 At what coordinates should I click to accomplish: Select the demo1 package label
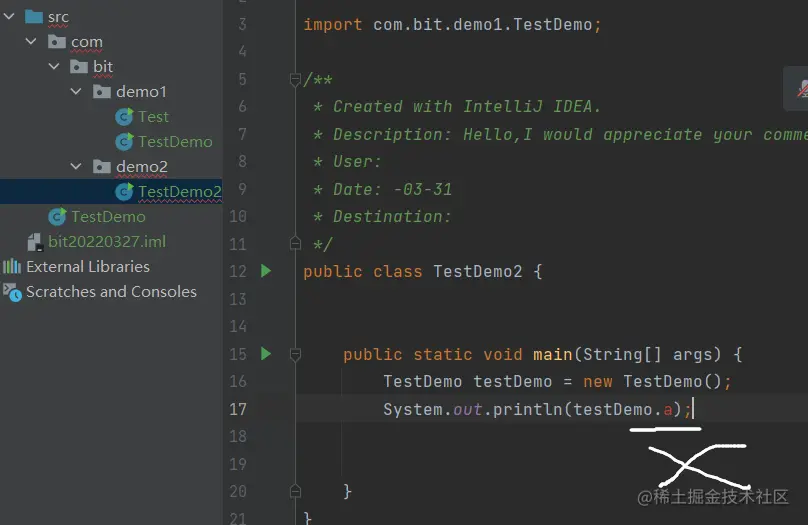142,92
